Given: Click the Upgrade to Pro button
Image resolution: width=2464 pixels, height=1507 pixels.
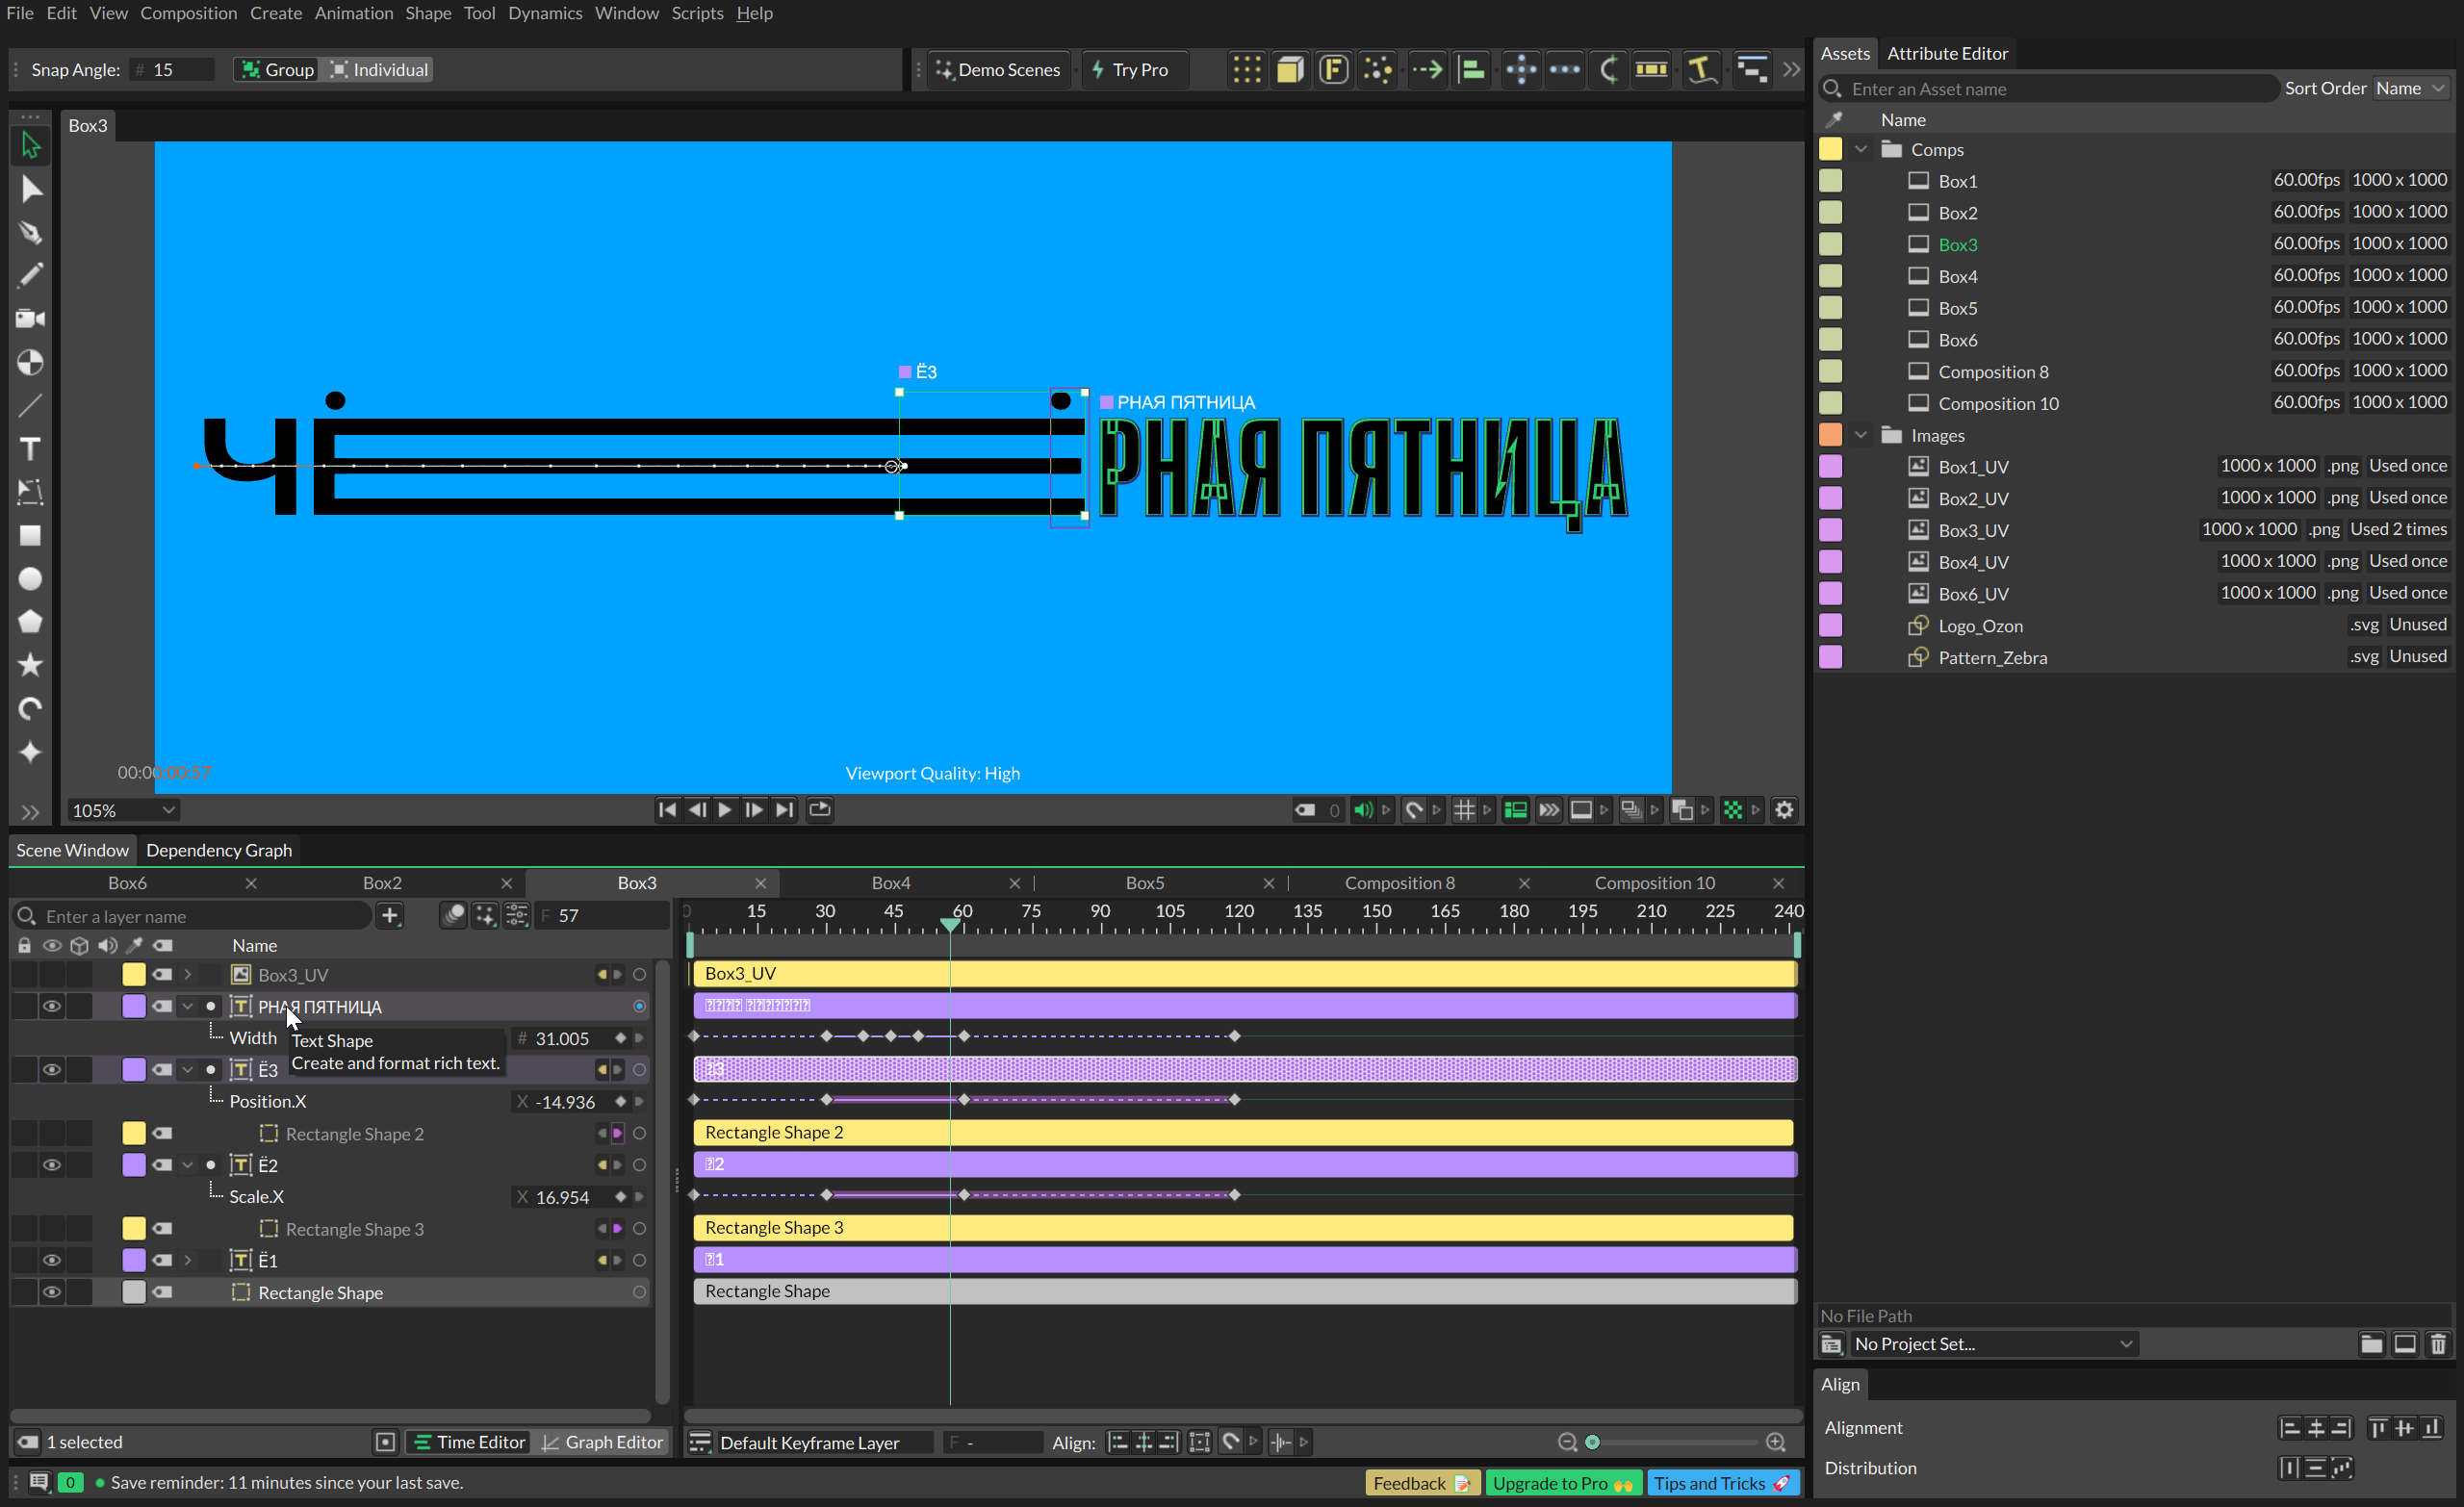Looking at the screenshot, I should click(1561, 1483).
